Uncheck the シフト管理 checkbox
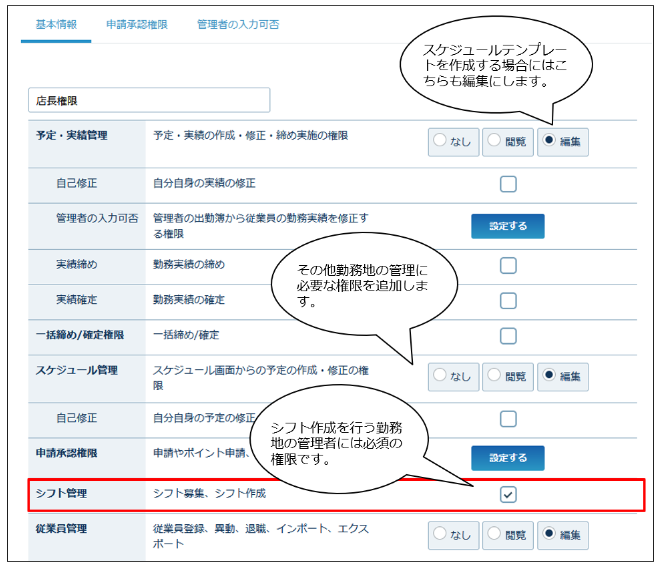The height and width of the screenshot is (567, 662). (508, 494)
